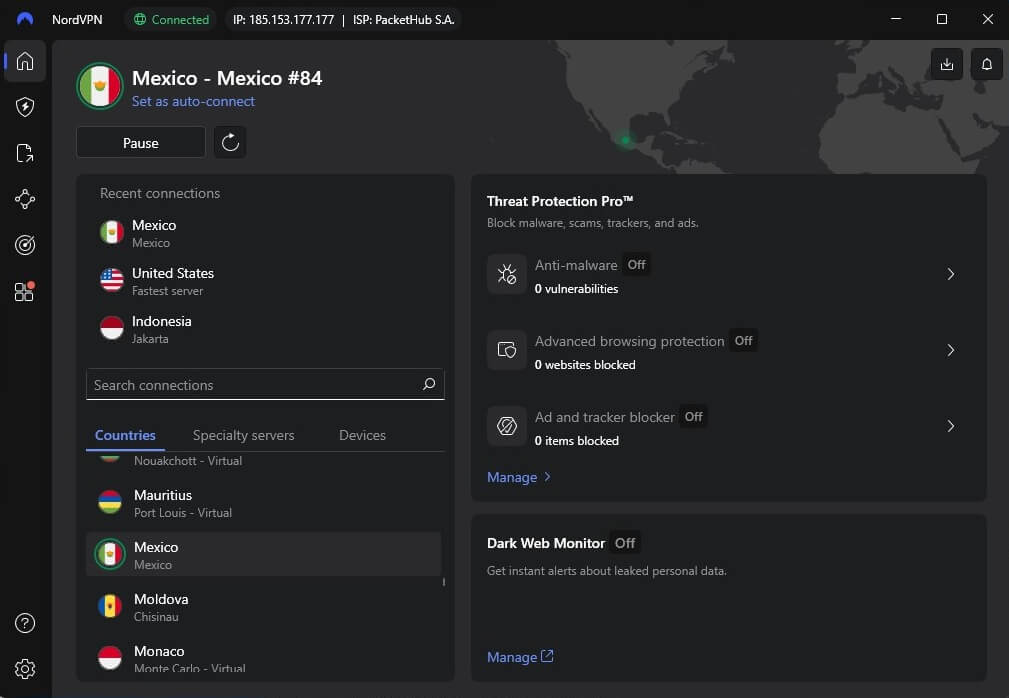Select Mauritius Port Louis - Virtual
This screenshot has height=698, width=1009.
click(x=264, y=502)
